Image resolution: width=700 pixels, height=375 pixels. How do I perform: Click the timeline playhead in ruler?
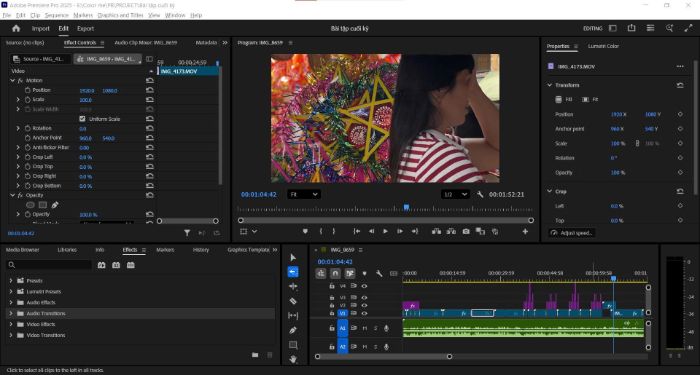pyautogui.click(x=613, y=279)
